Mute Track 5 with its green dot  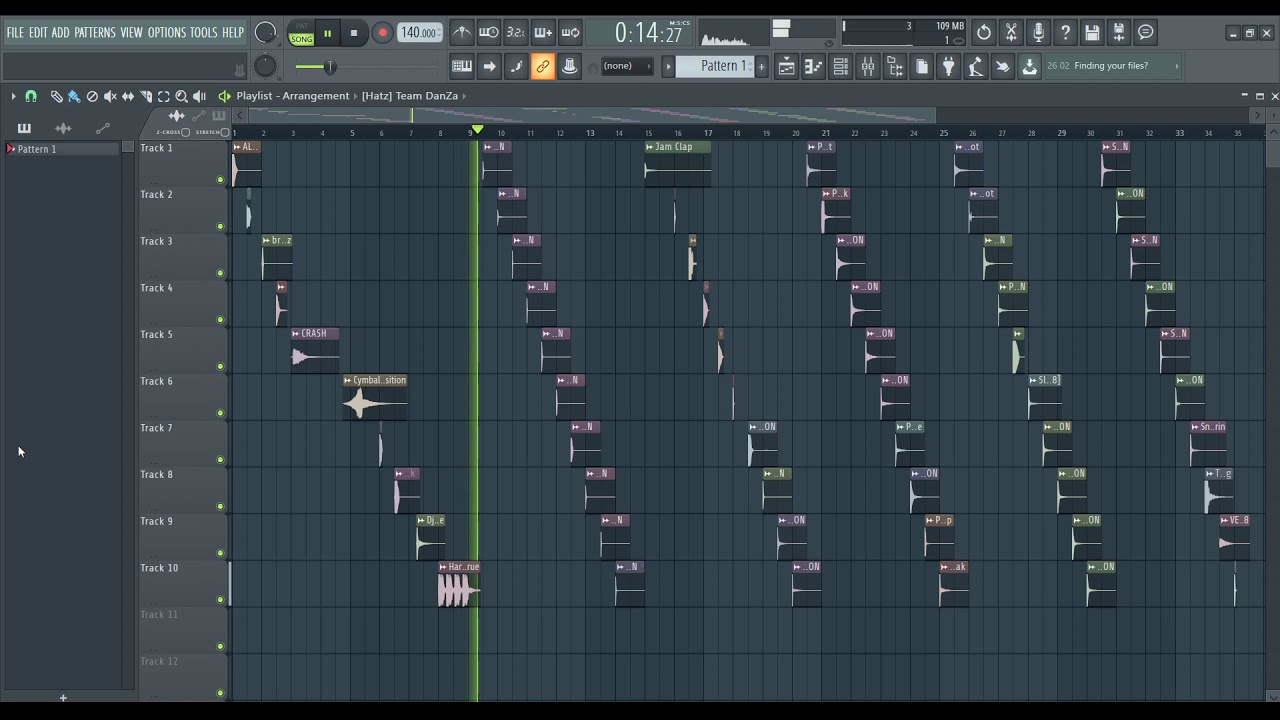(x=220, y=366)
